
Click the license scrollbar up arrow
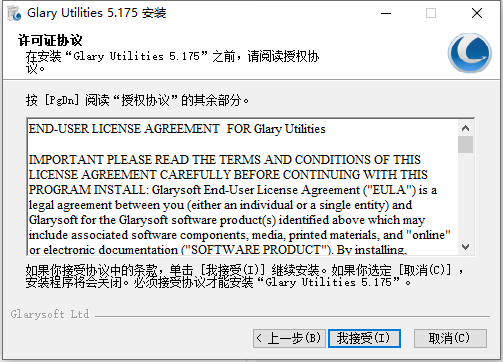coord(465,128)
